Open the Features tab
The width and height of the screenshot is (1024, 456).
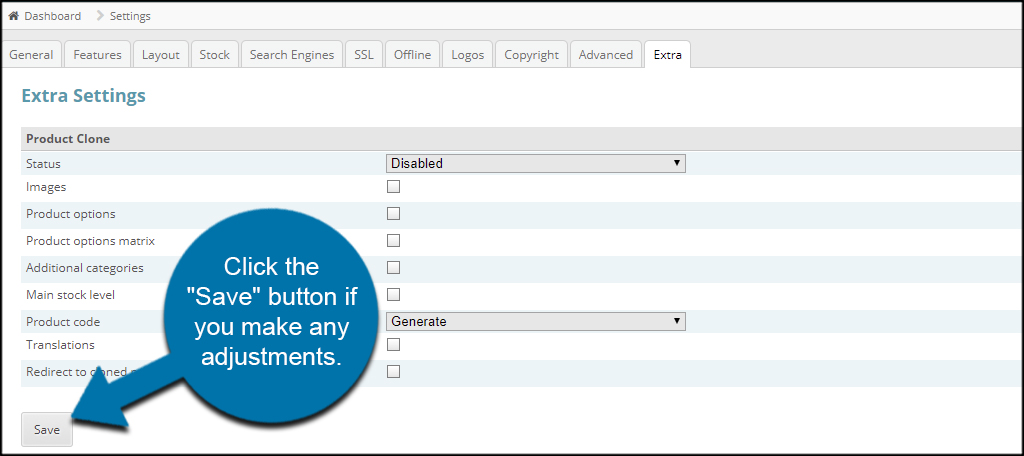point(97,55)
